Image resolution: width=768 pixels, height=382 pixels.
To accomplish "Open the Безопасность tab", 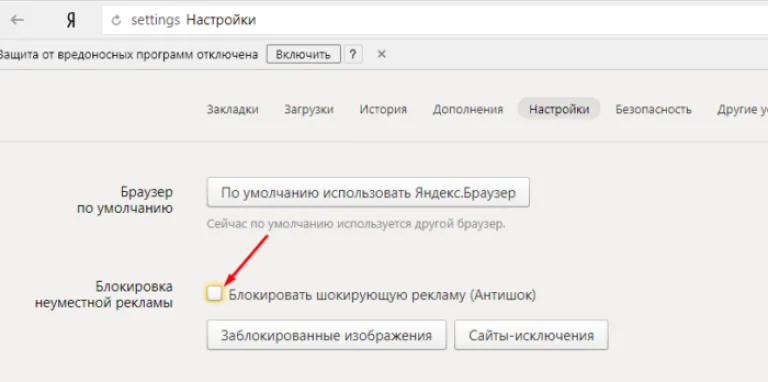I will coord(653,109).
